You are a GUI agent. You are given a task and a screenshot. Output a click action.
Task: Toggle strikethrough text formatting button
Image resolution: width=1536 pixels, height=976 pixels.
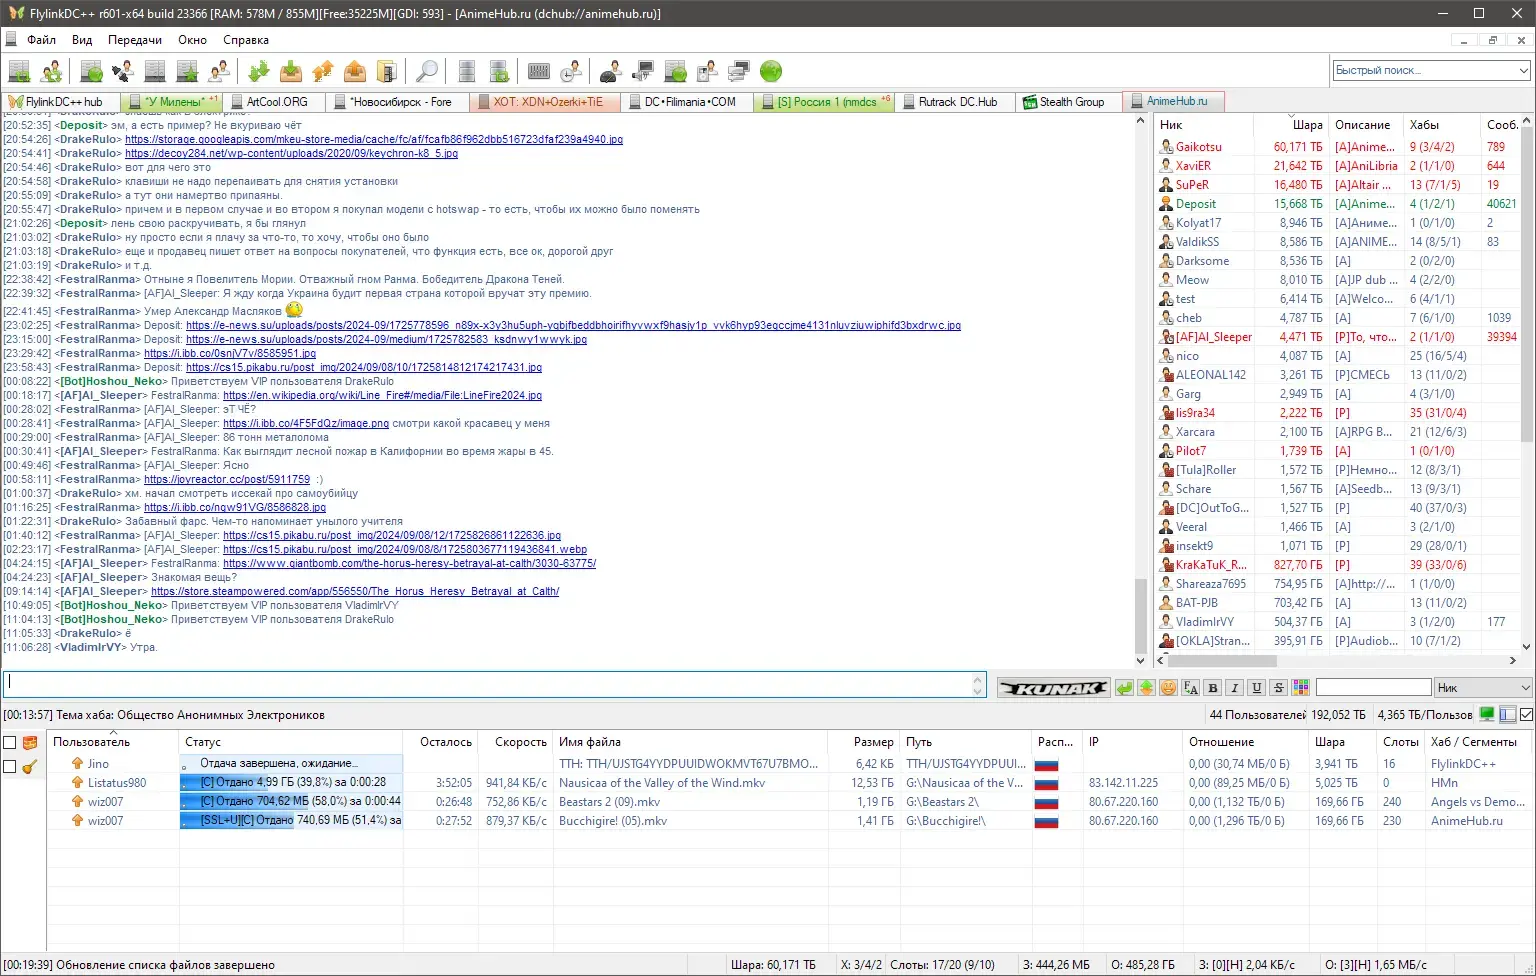coord(1278,687)
